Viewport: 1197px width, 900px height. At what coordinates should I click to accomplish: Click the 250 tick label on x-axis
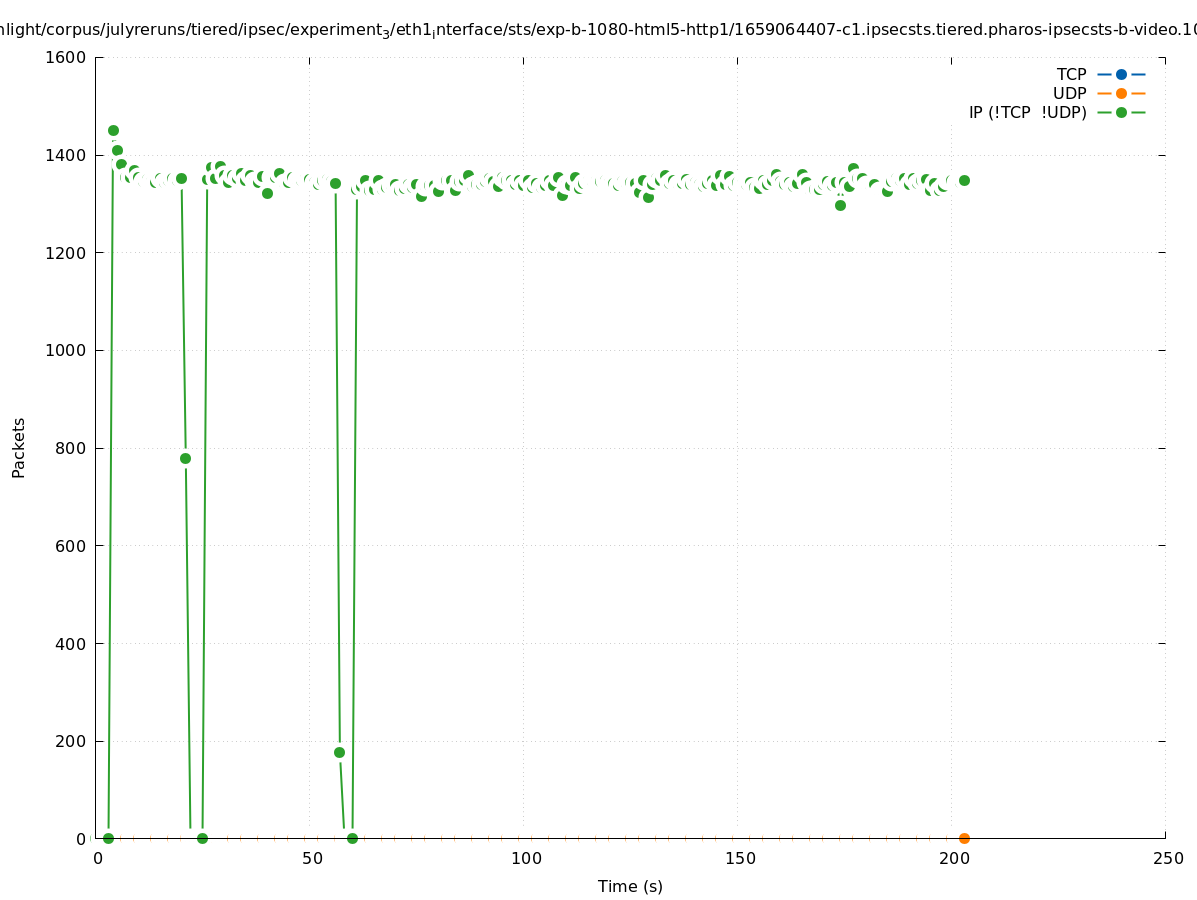point(1168,858)
